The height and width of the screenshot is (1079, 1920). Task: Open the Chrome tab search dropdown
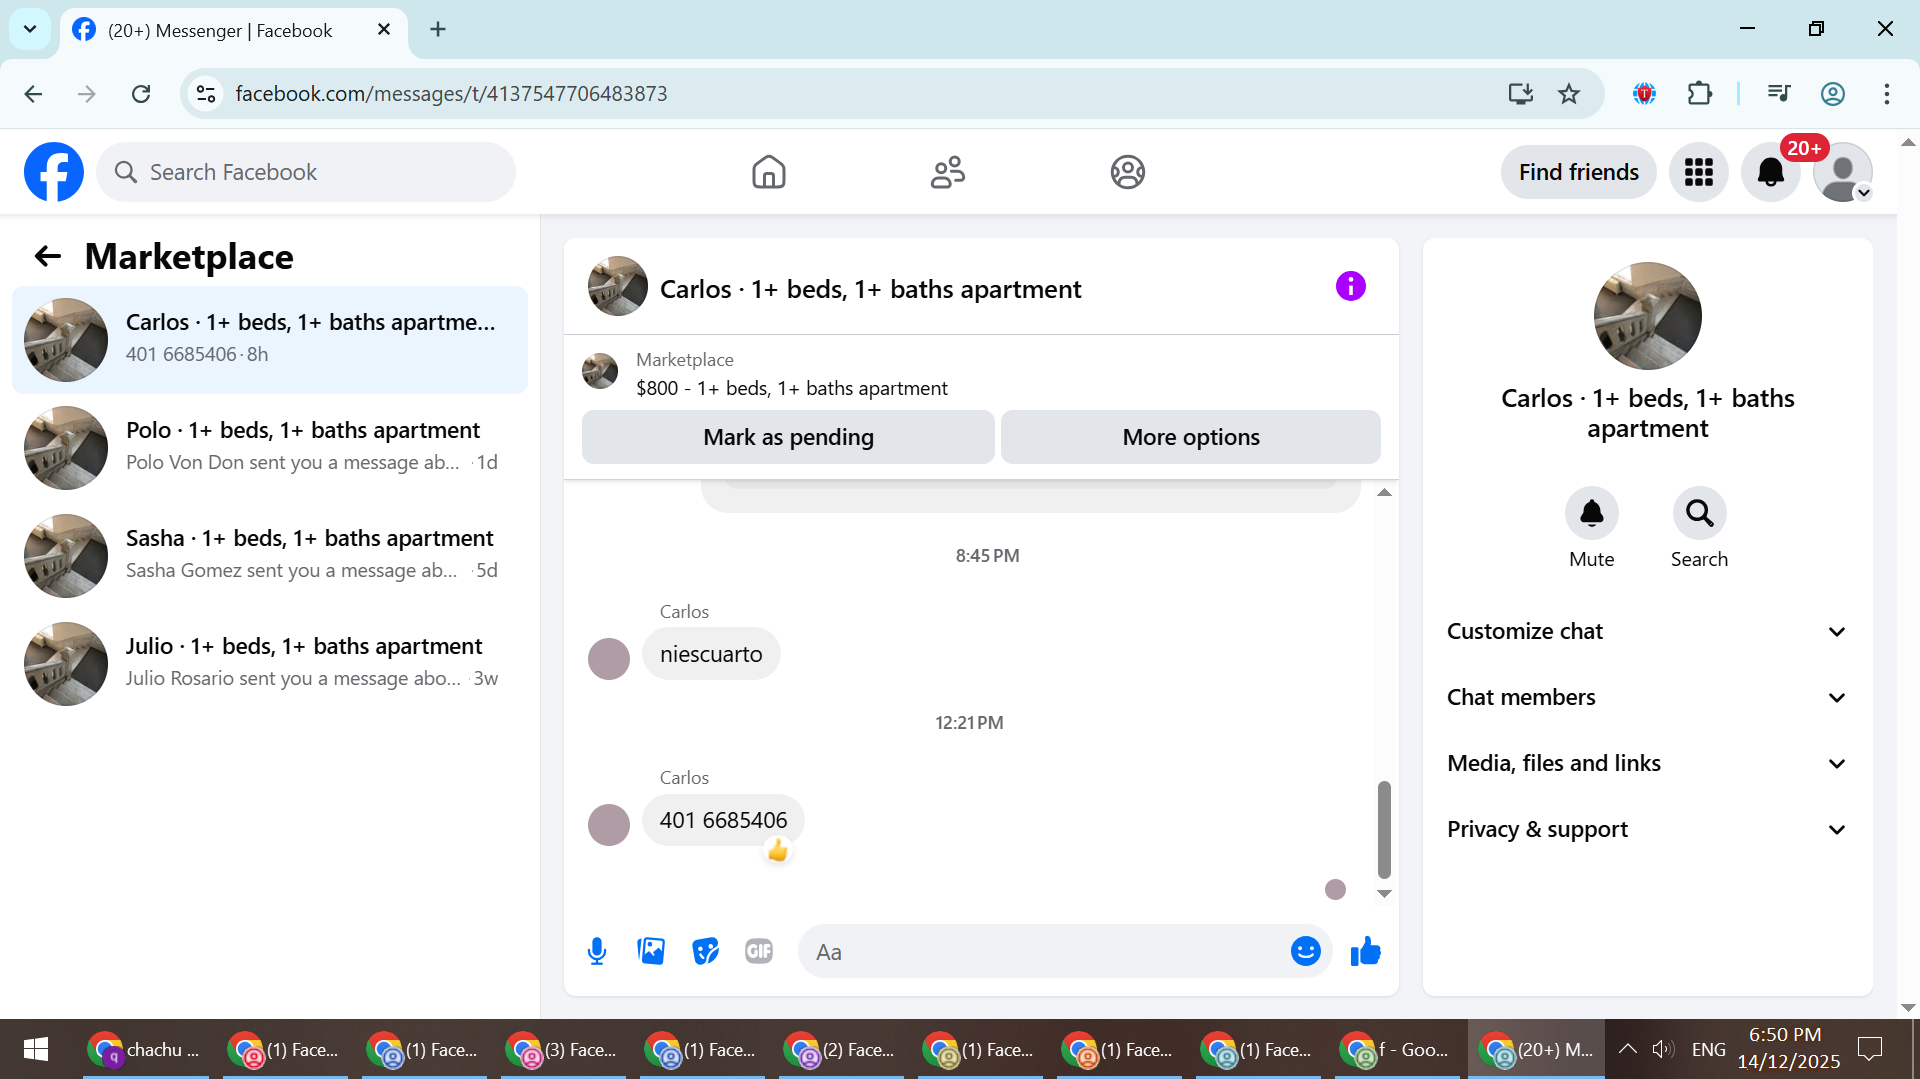point(30,29)
